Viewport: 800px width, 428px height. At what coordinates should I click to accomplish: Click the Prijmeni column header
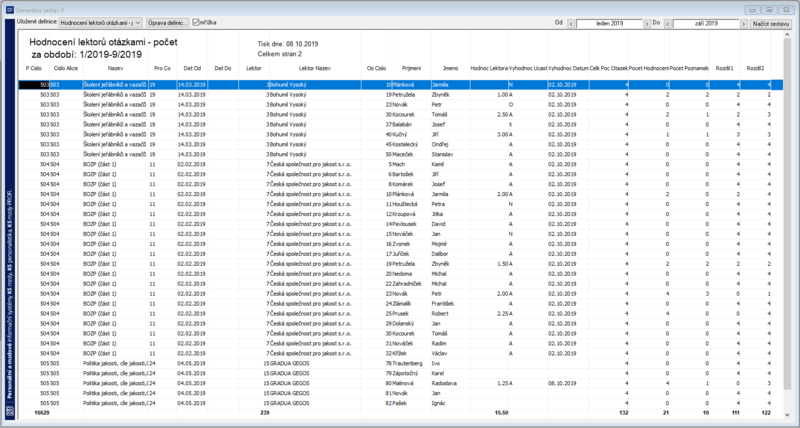pyautogui.click(x=411, y=68)
